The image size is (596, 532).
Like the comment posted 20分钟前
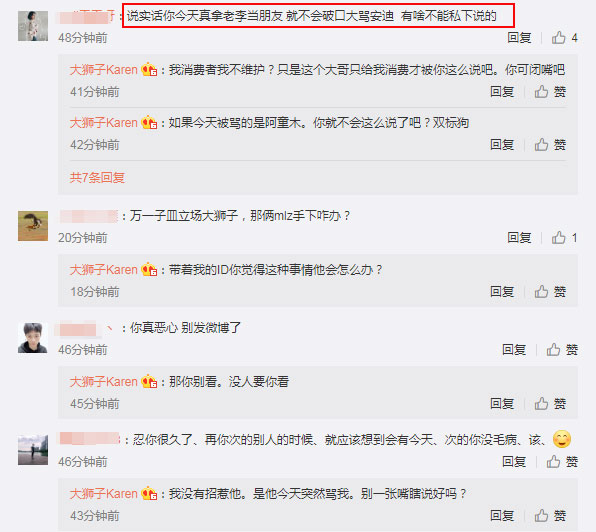pos(558,238)
